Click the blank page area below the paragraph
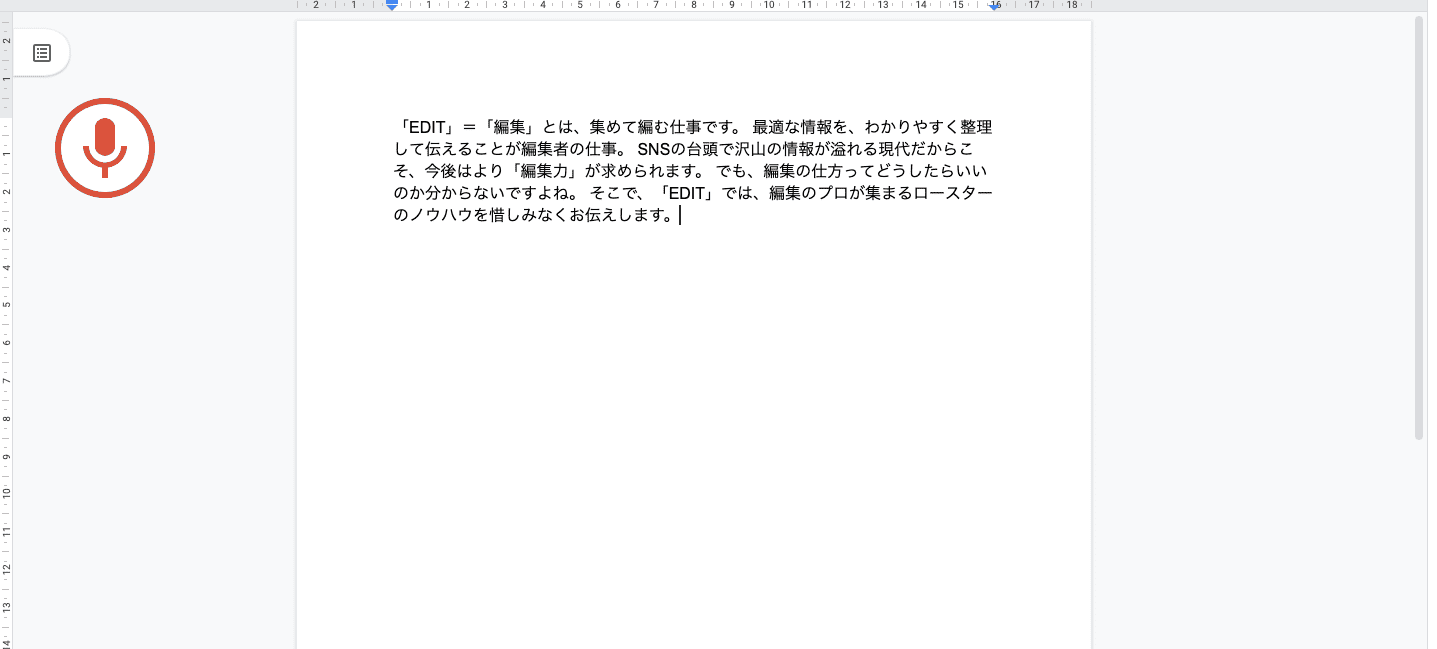1437x649 pixels. click(x=692, y=420)
